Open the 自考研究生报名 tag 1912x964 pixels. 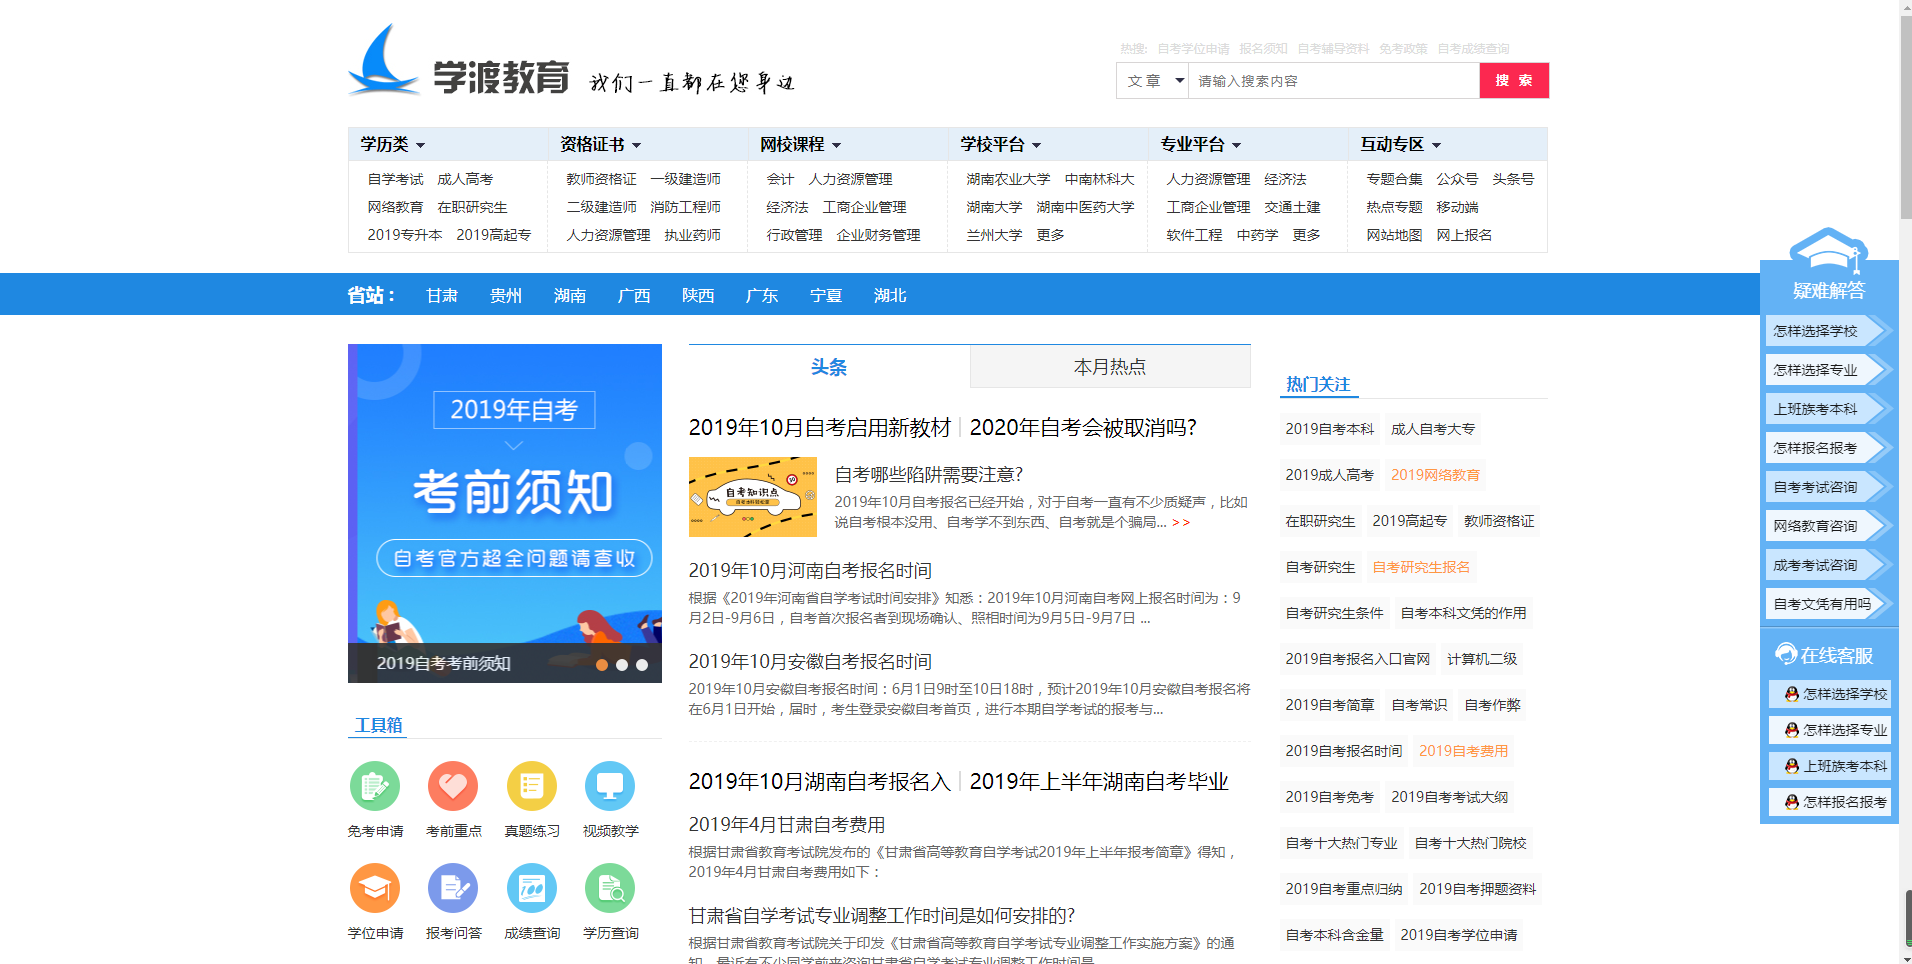pos(1421,567)
